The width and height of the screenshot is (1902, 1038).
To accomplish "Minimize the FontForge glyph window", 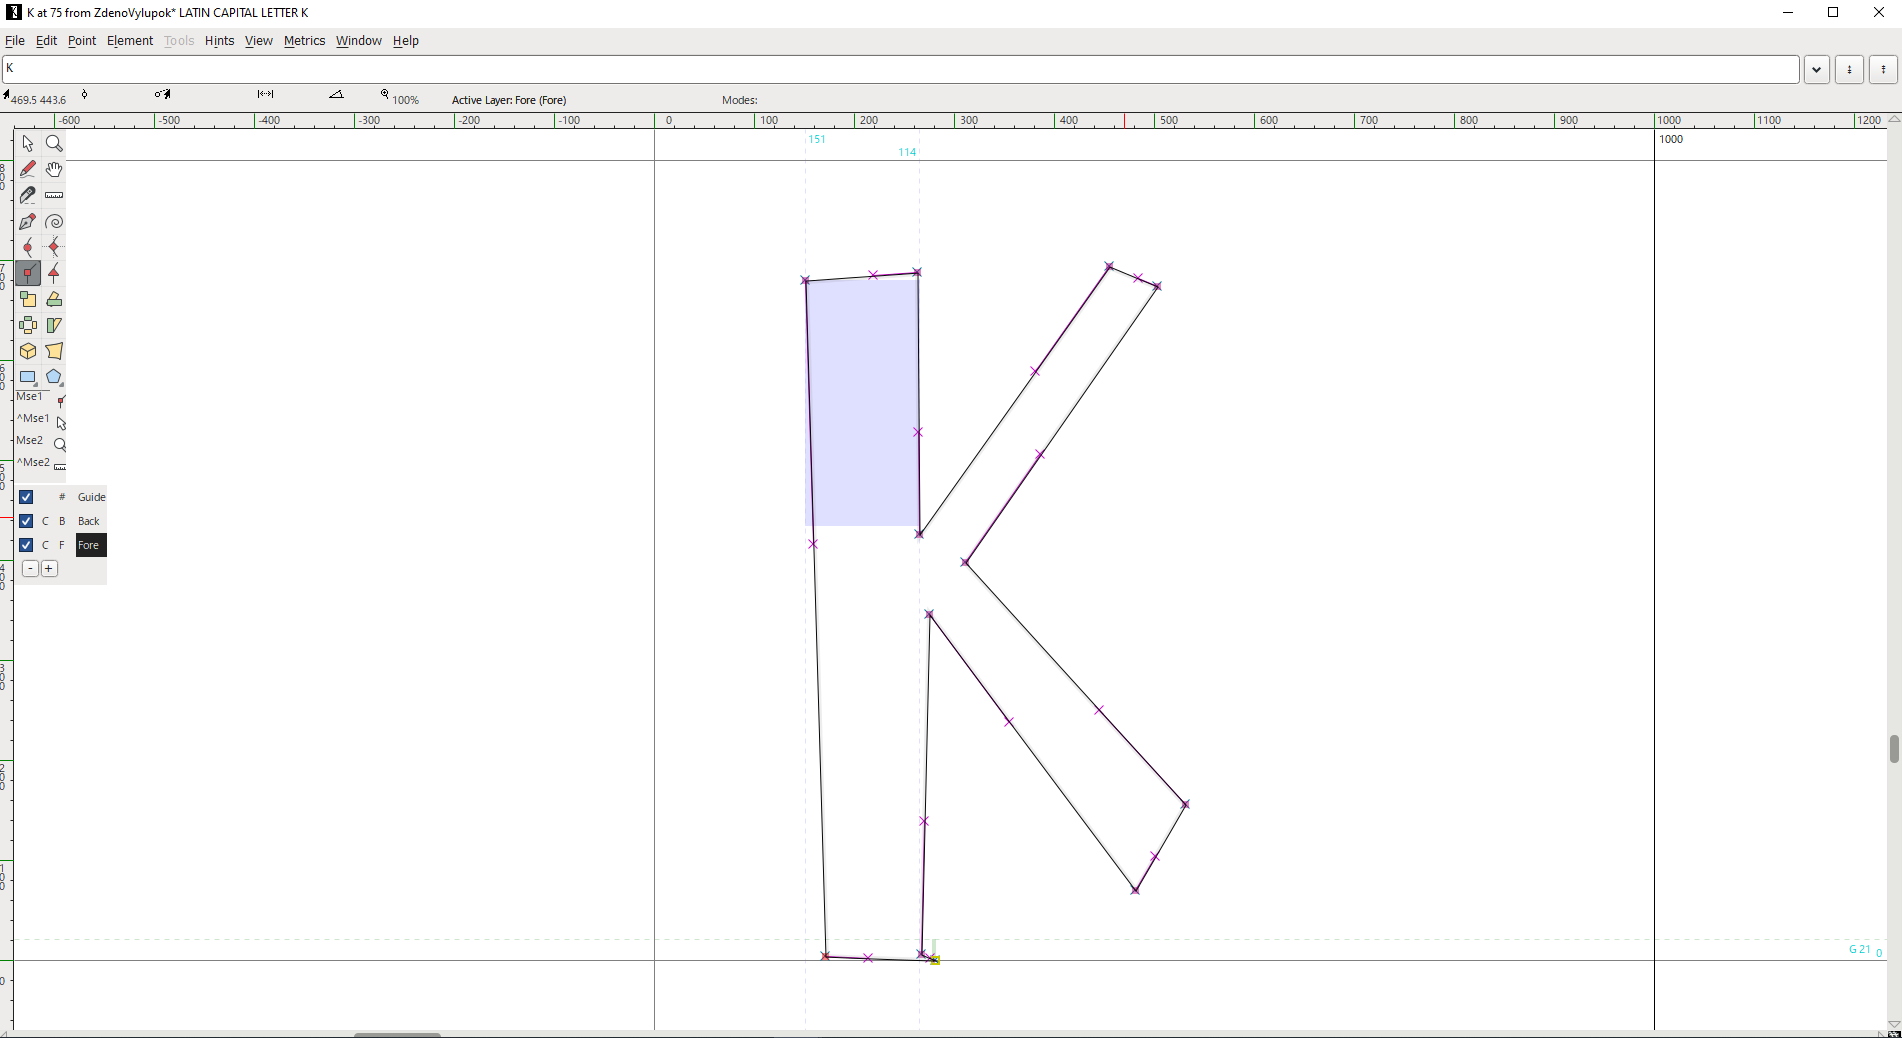I will coord(1788,13).
